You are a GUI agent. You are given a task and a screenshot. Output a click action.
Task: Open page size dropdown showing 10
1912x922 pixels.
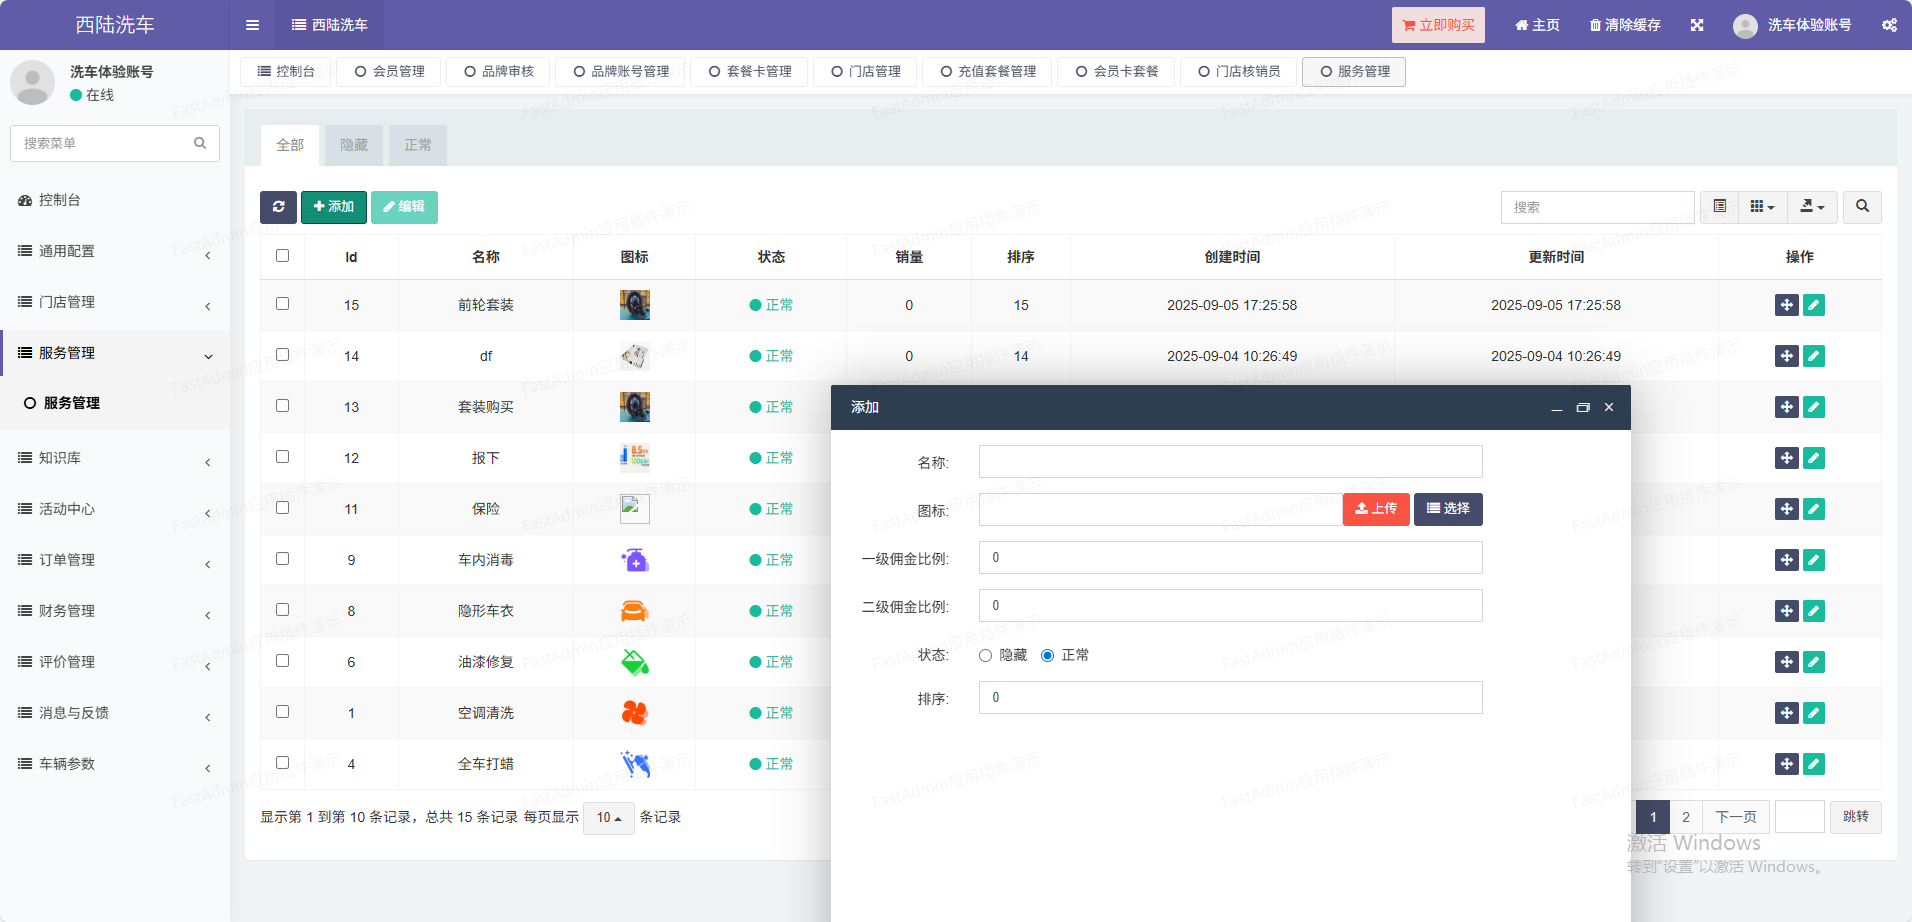pos(608,818)
